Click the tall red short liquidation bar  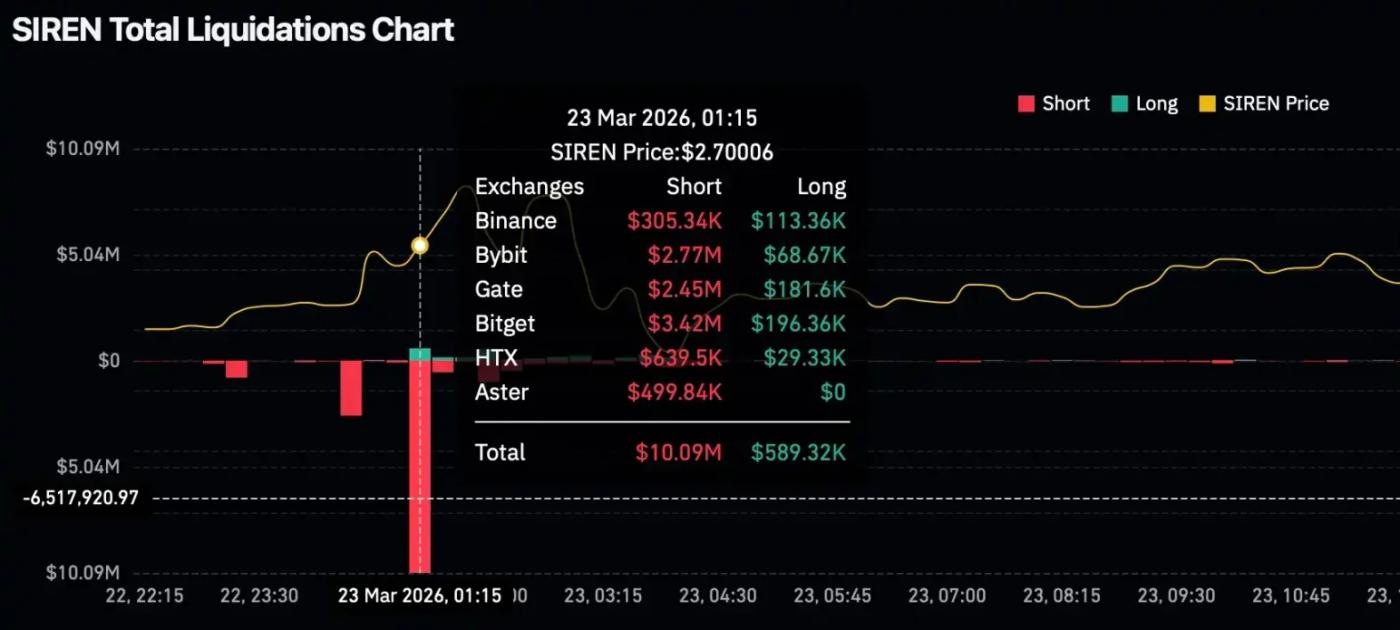point(420,470)
